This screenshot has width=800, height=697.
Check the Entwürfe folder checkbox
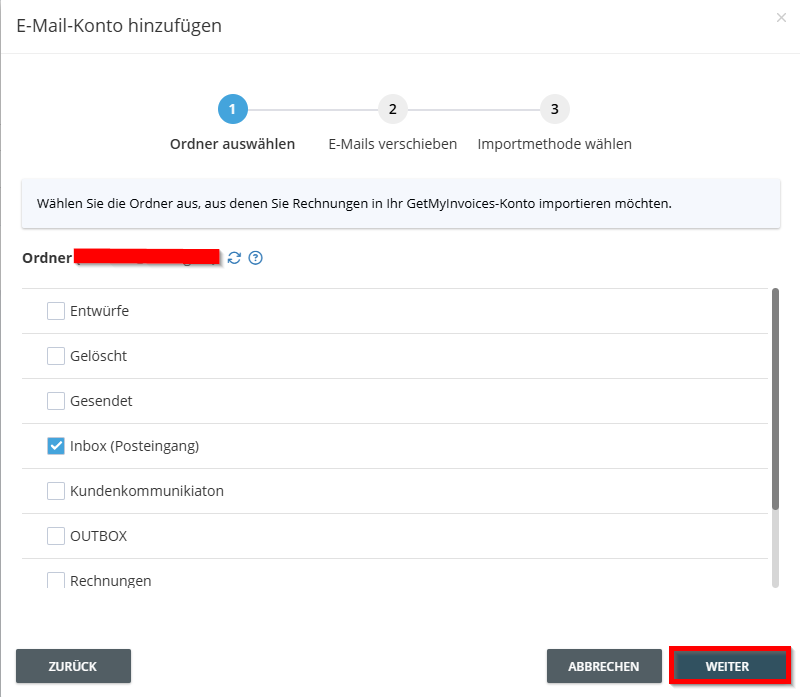[56, 311]
